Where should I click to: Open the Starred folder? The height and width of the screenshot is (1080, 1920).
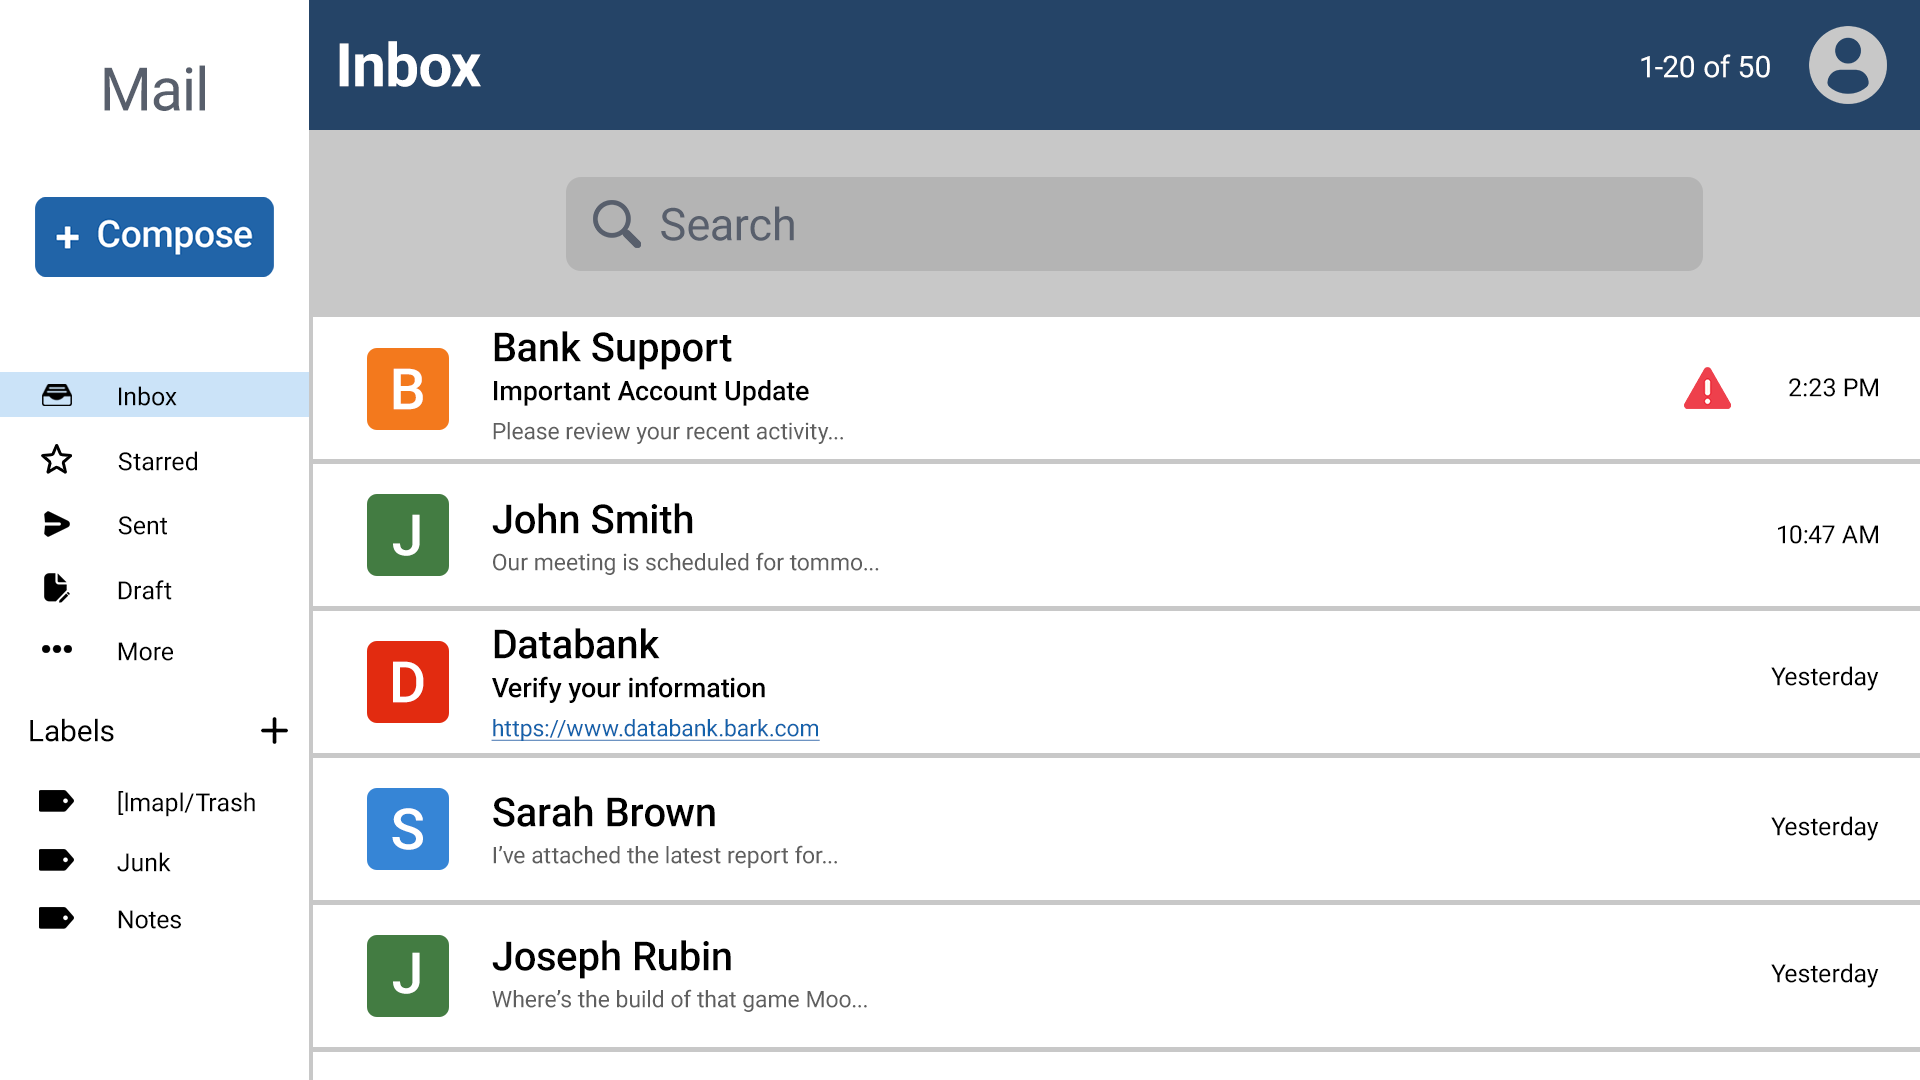tap(157, 461)
